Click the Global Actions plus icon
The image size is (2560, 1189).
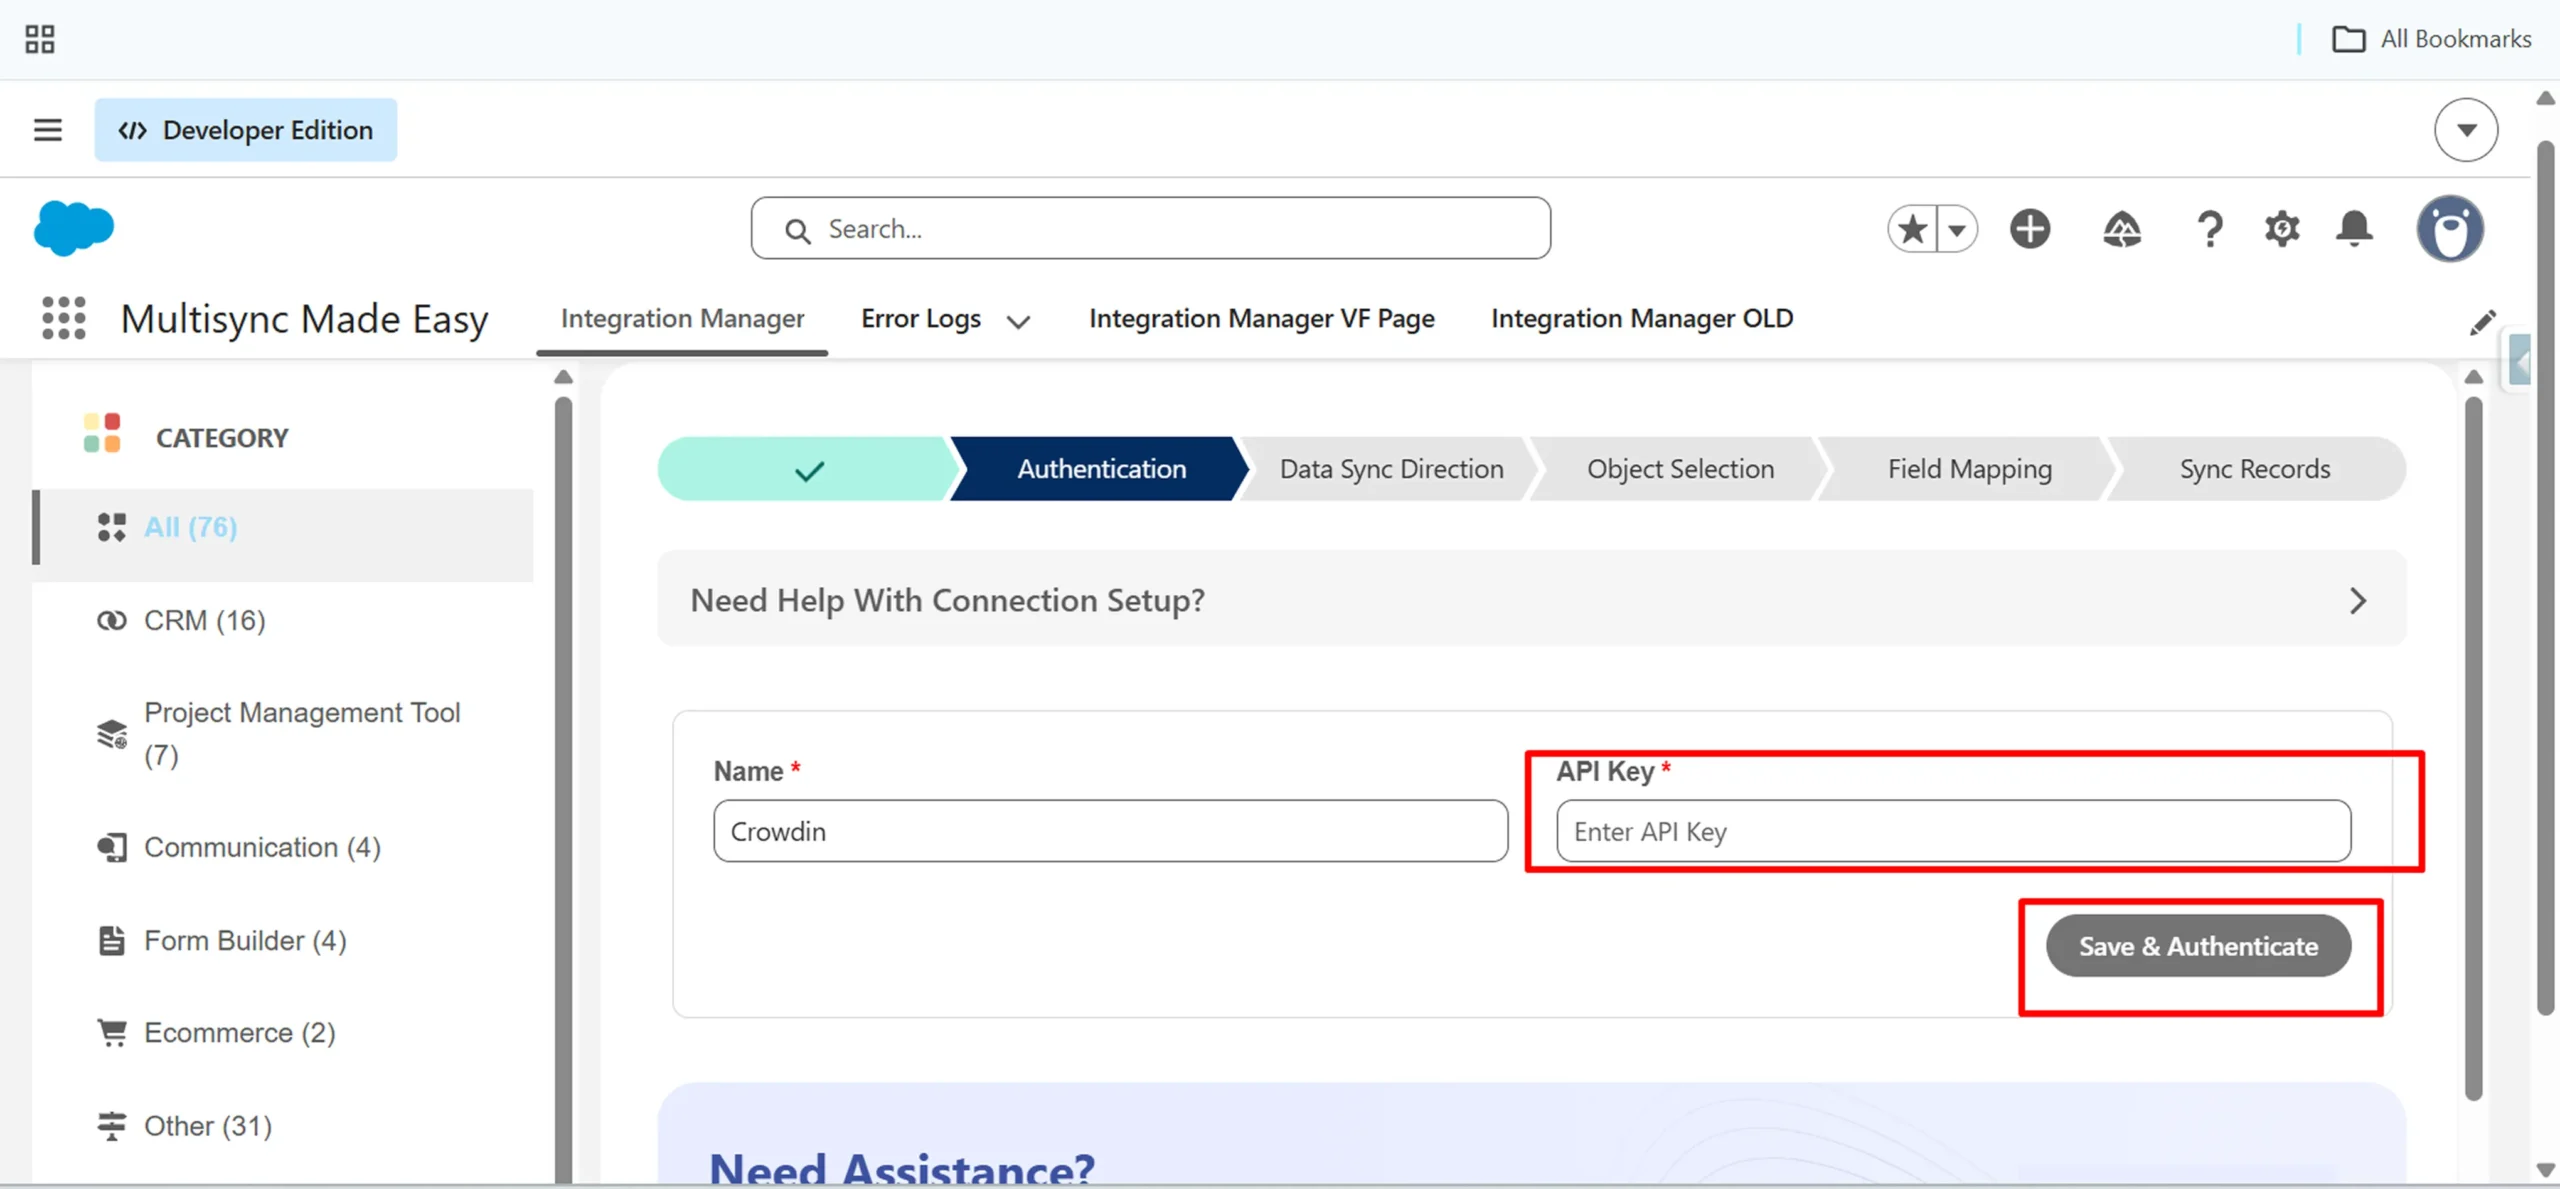pos(2030,229)
